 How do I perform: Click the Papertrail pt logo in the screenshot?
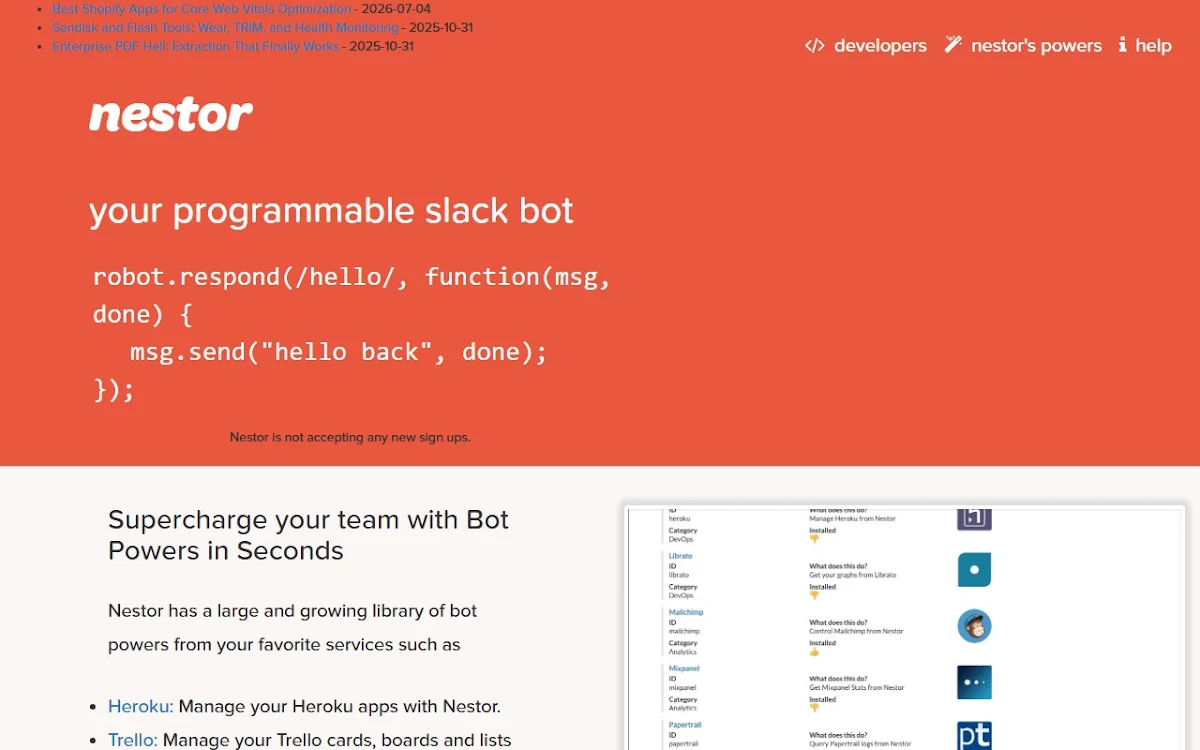[974, 736]
